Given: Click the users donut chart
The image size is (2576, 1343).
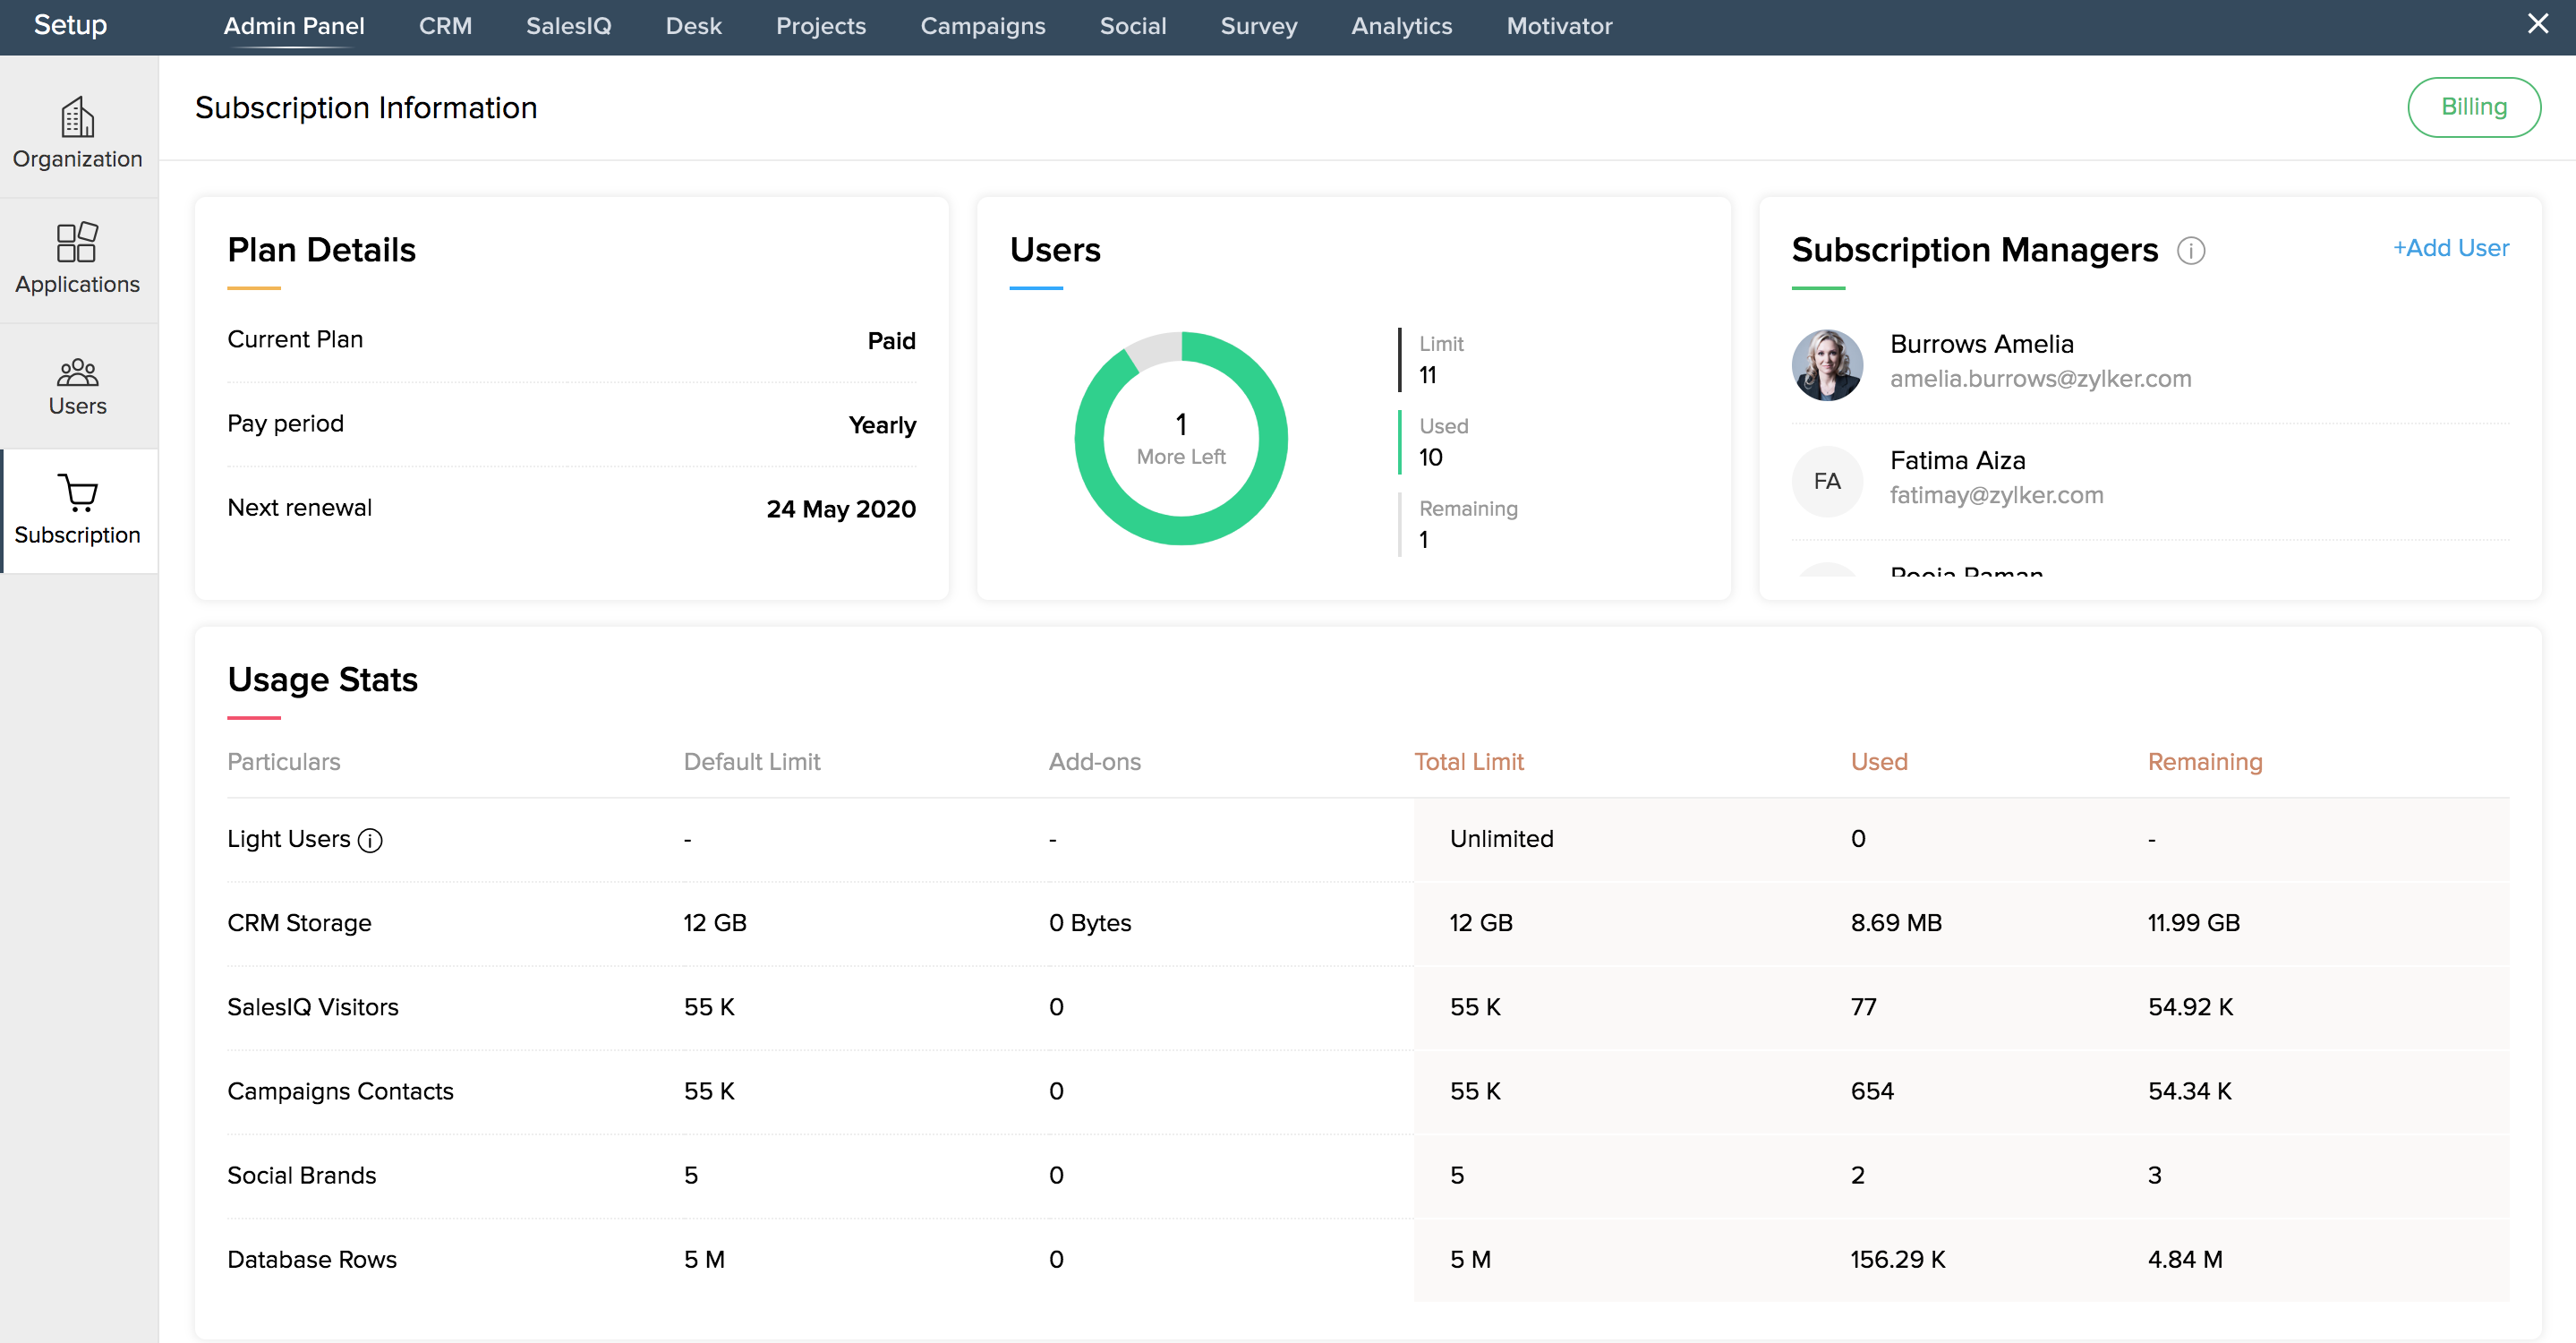Looking at the screenshot, I should (x=1180, y=438).
